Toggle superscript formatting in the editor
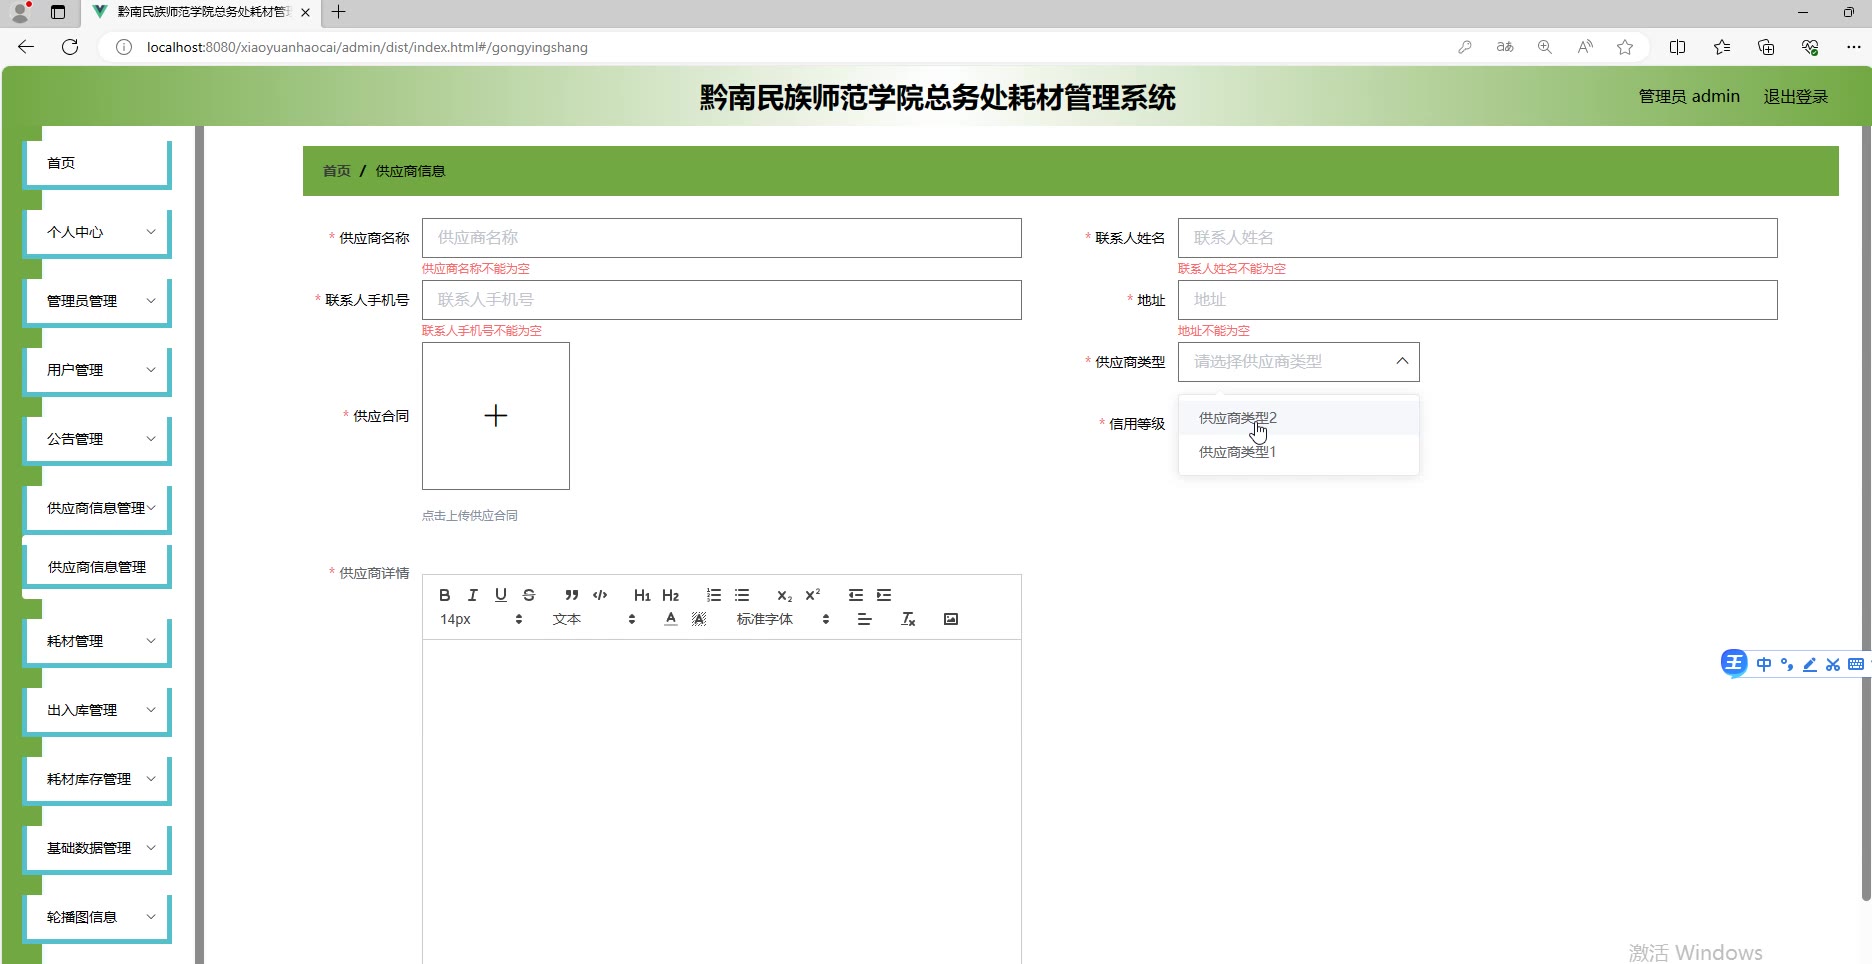This screenshot has height=964, width=1872. [x=813, y=595]
